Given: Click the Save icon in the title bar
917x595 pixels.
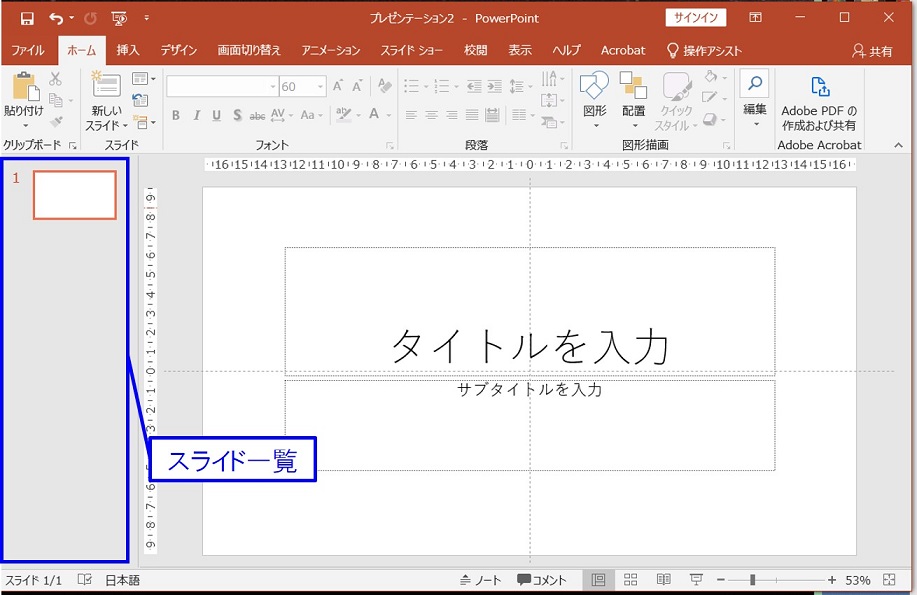Looking at the screenshot, I should click(x=27, y=18).
